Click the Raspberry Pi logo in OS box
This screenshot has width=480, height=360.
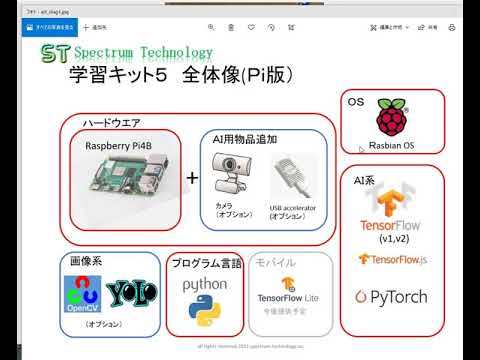click(x=392, y=117)
